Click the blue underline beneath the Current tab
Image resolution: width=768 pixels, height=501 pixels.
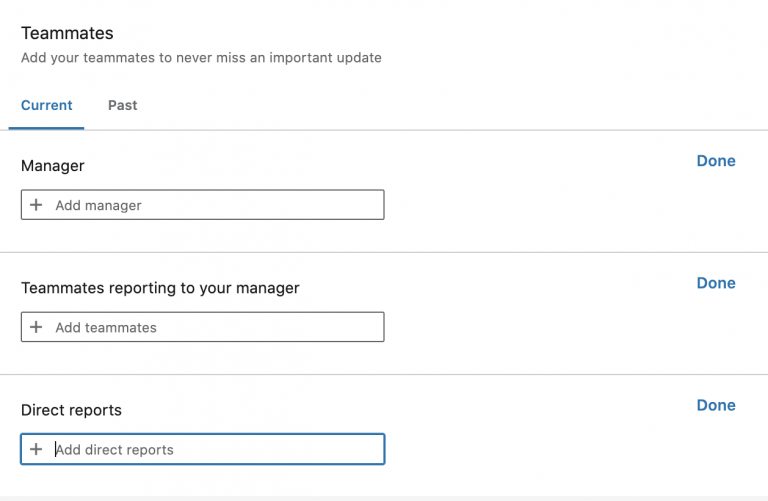(47, 128)
